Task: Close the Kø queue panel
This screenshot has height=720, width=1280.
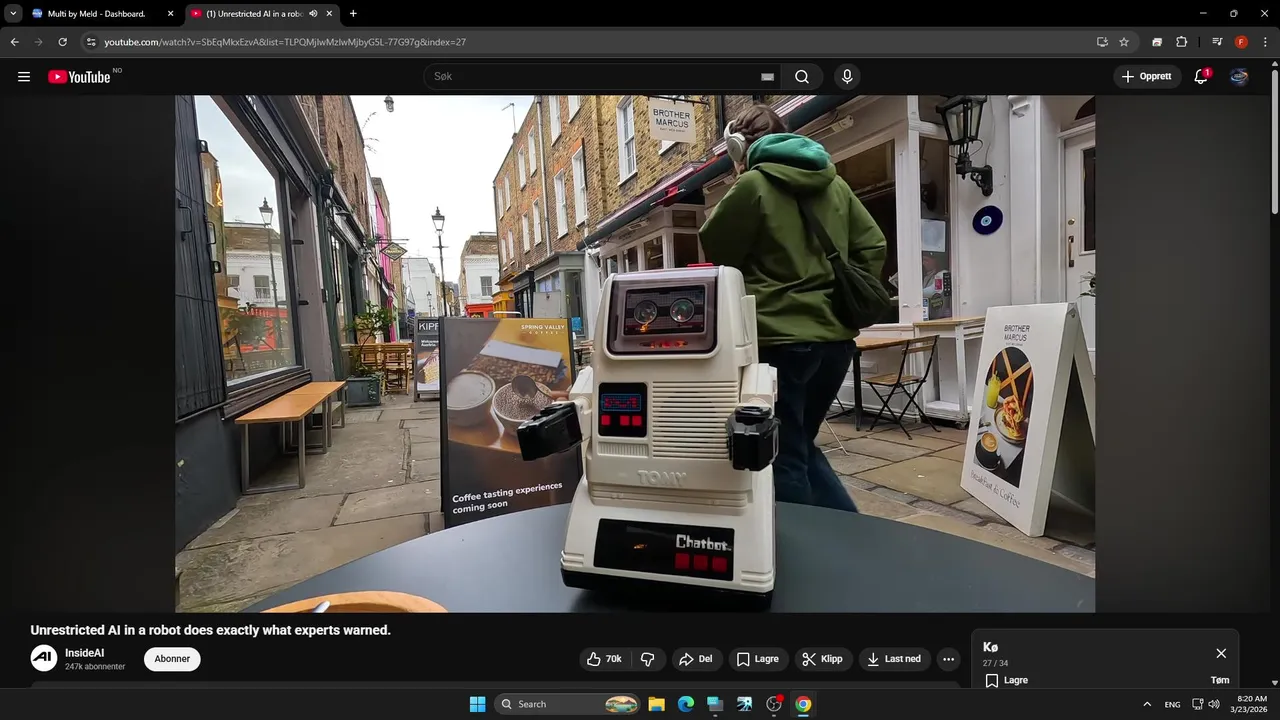Action: [x=1221, y=653]
